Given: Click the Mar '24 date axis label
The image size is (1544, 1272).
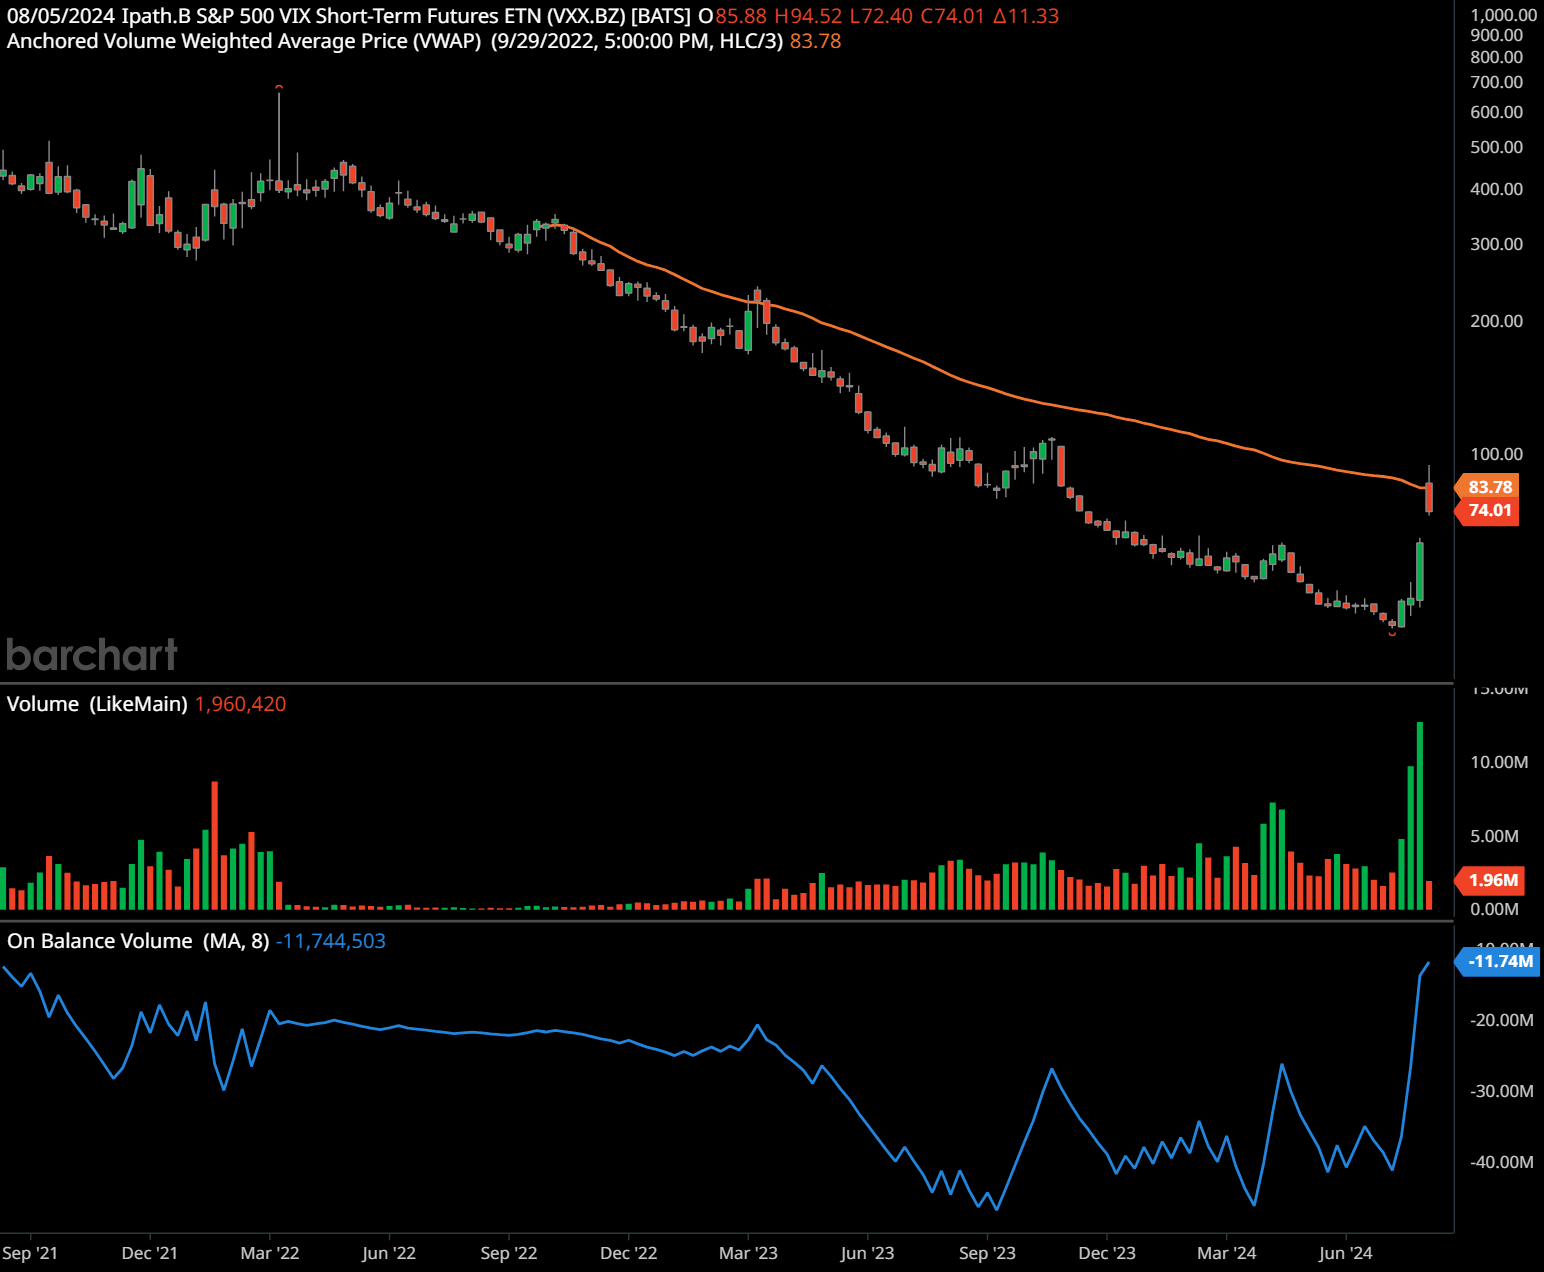Looking at the screenshot, I should [1227, 1253].
